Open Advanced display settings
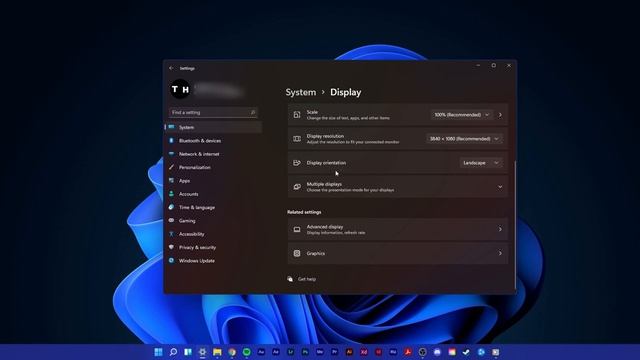Viewport: 640px width, 360px height. [398, 229]
